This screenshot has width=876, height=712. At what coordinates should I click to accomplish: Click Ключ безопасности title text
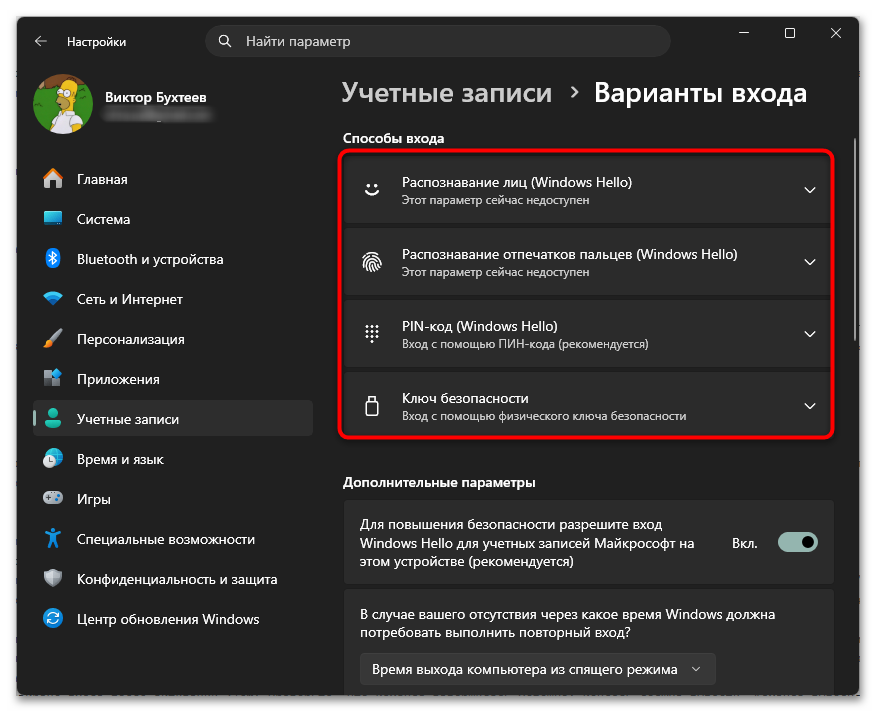coord(465,398)
